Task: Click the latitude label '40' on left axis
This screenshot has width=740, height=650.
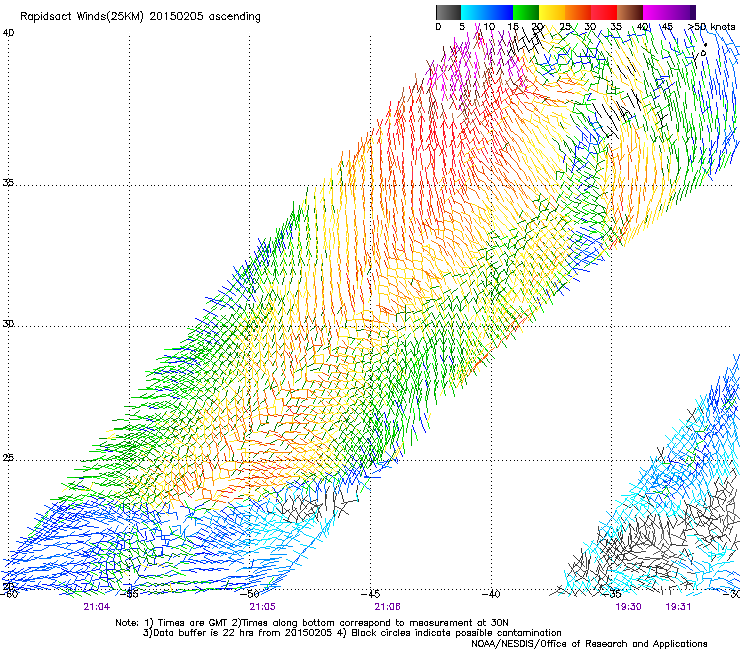Action: pos(8,33)
